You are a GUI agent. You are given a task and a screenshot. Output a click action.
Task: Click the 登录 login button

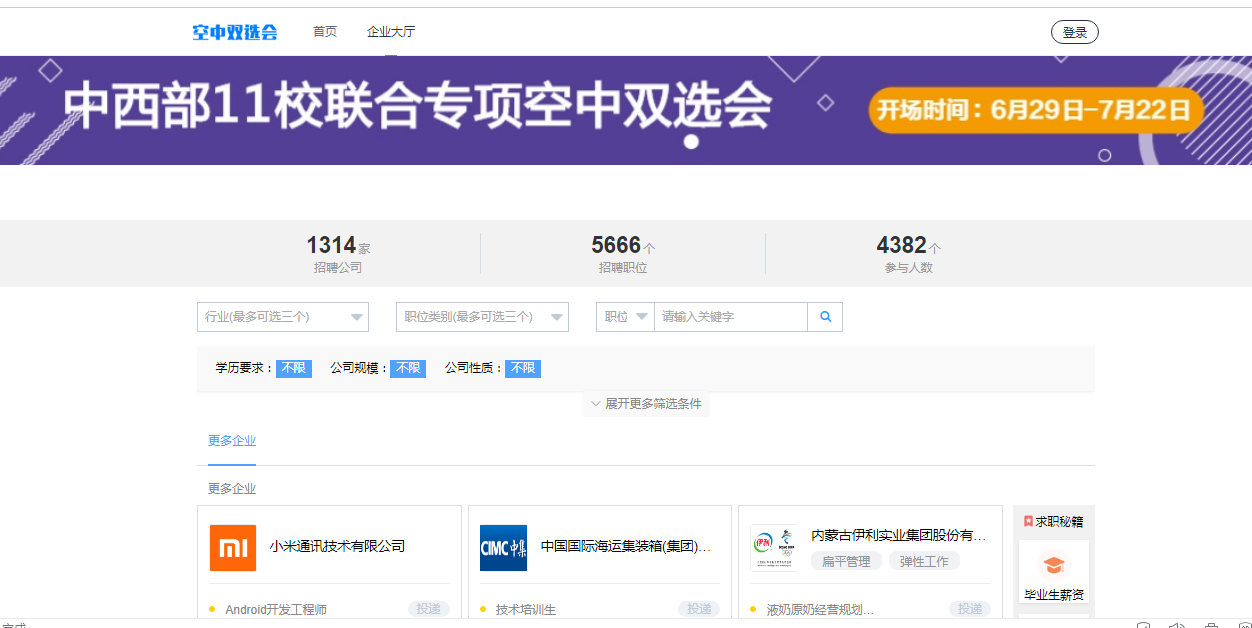pos(1074,32)
